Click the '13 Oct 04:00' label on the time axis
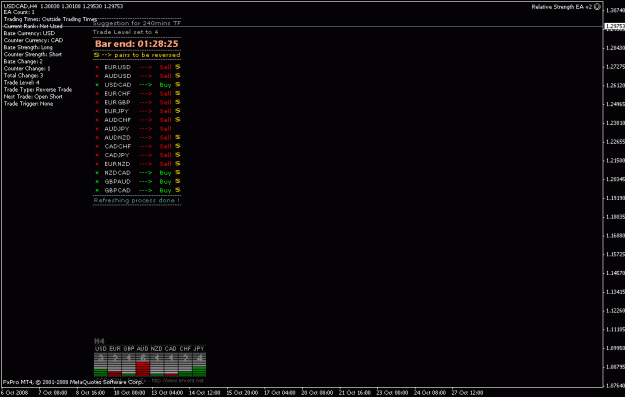625x397 pixels. click(x=167, y=393)
